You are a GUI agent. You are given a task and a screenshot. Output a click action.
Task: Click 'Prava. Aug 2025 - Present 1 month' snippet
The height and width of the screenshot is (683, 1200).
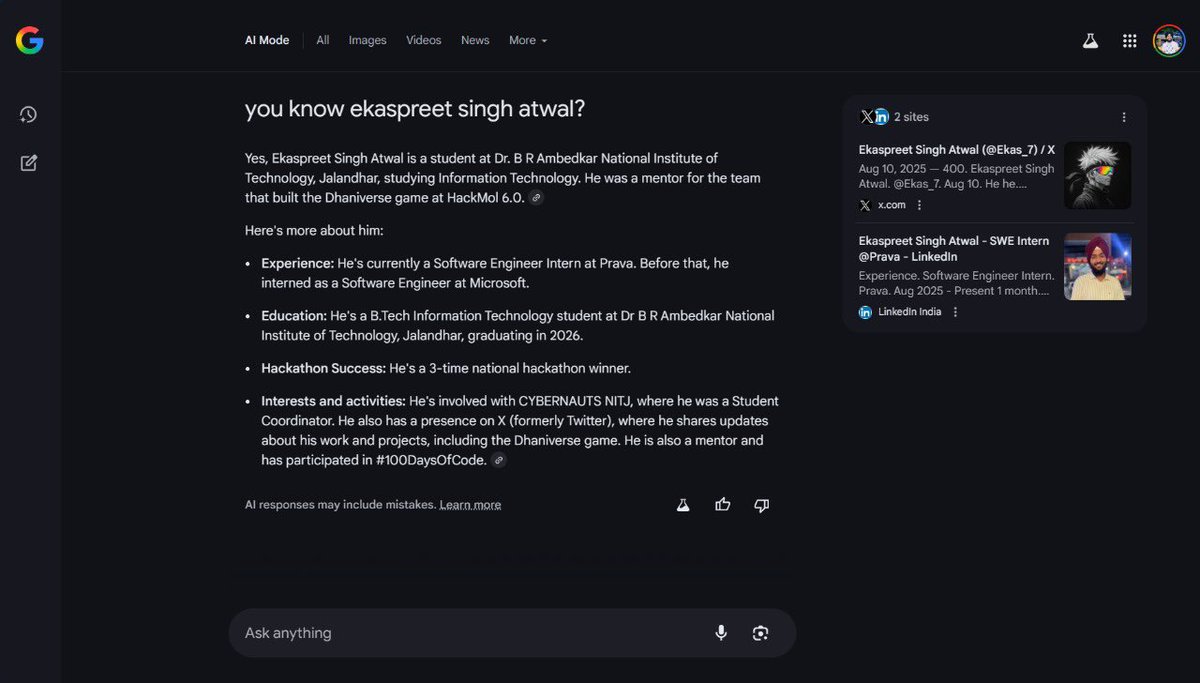954,291
